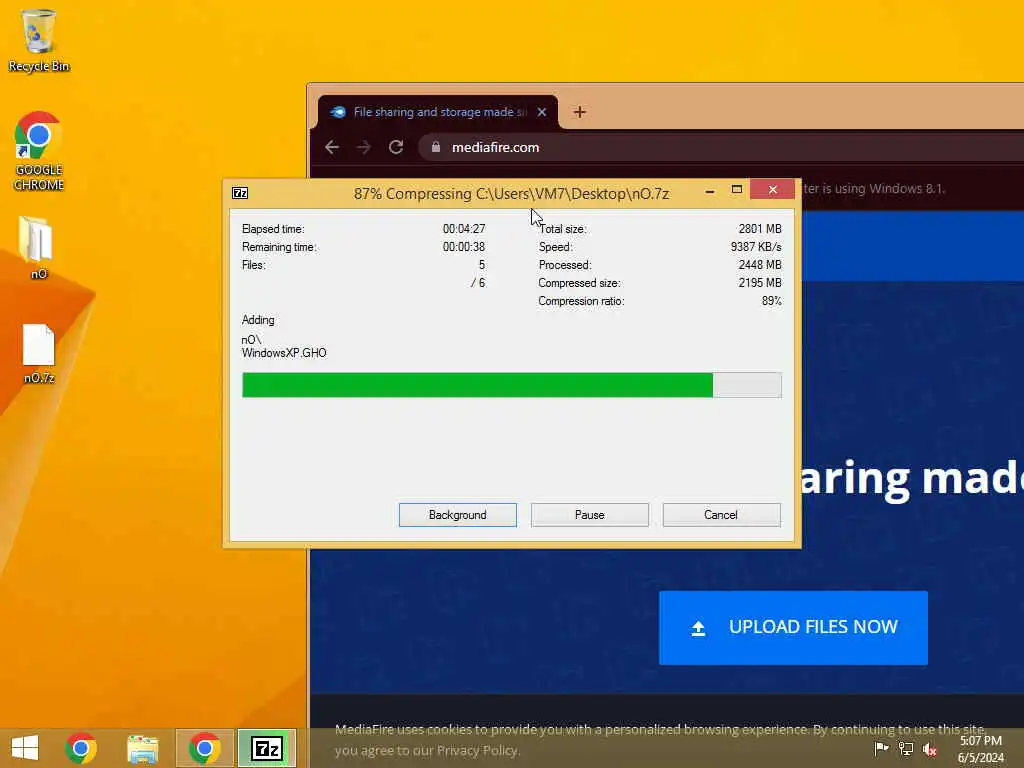The width and height of the screenshot is (1024, 768).
Task: Click the padlock site info icon
Action: click(436, 147)
